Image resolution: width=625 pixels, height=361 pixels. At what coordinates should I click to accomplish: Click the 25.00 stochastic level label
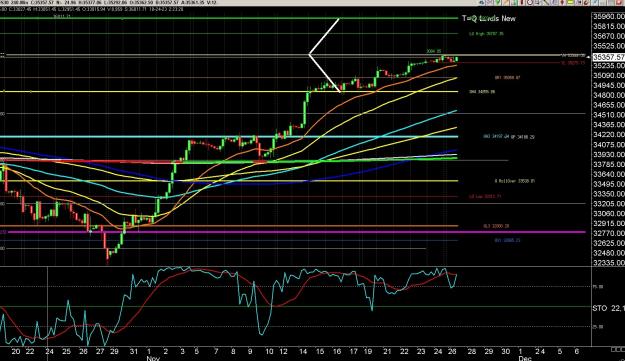[598, 327]
